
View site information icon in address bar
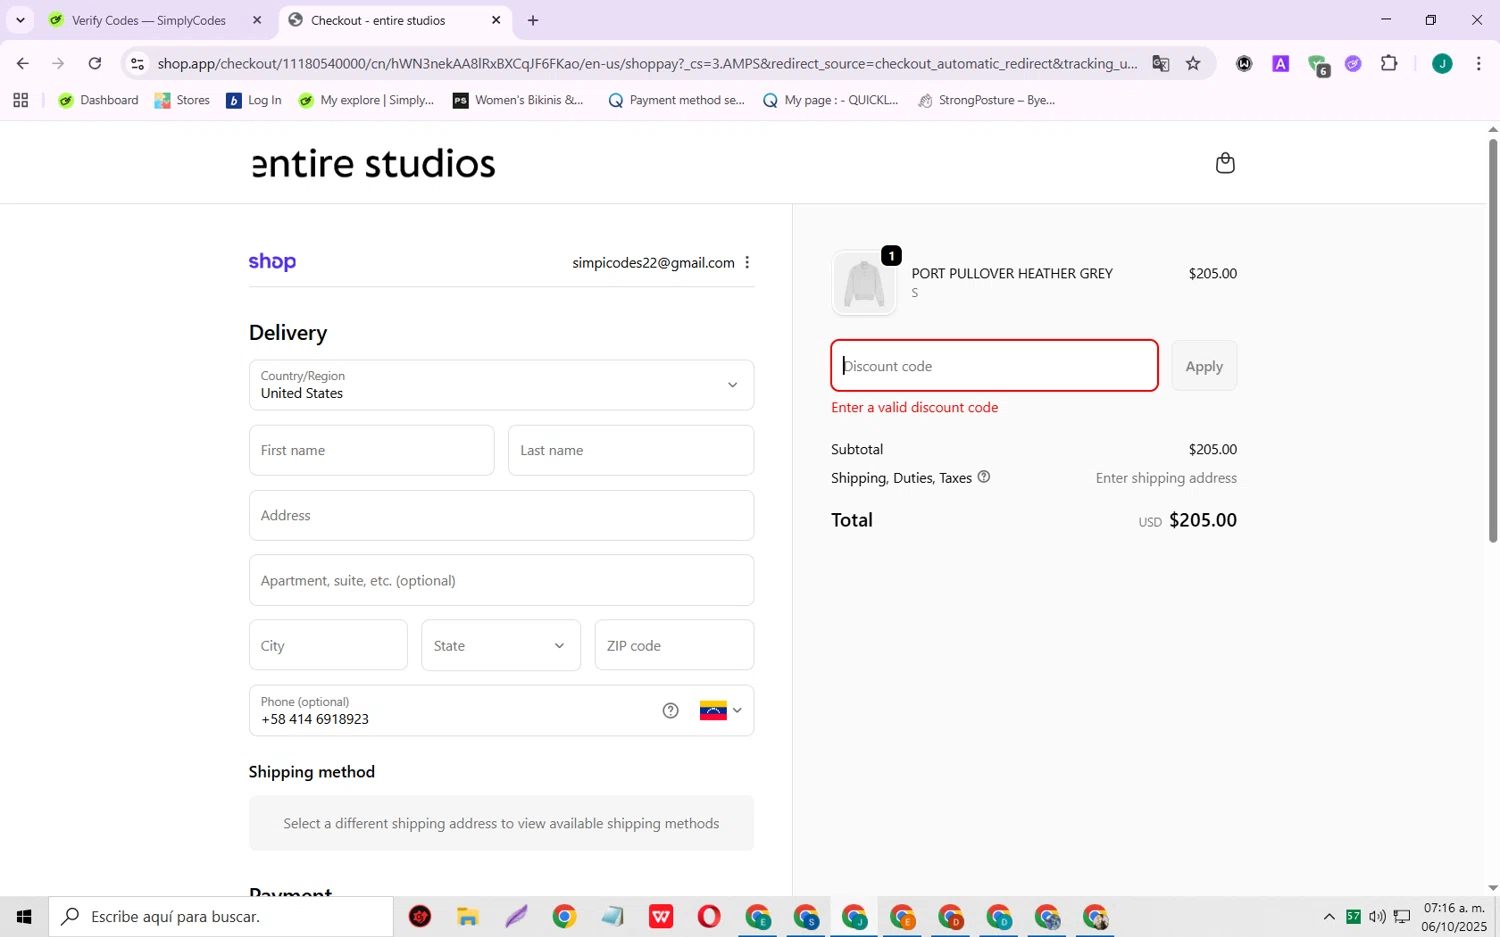pos(138,64)
